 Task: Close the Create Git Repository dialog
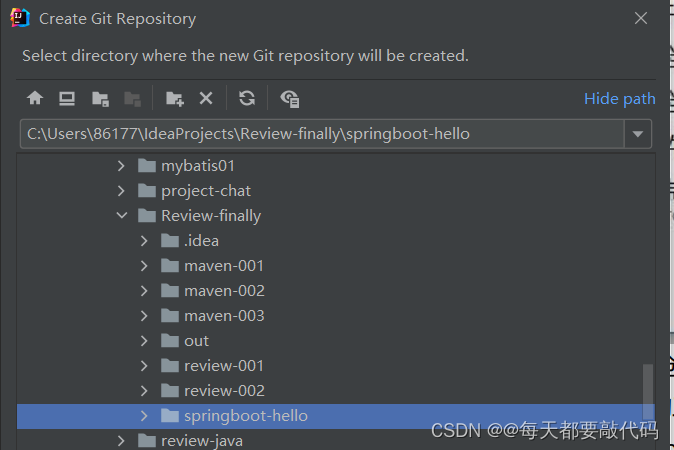pyautogui.click(x=641, y=18)
